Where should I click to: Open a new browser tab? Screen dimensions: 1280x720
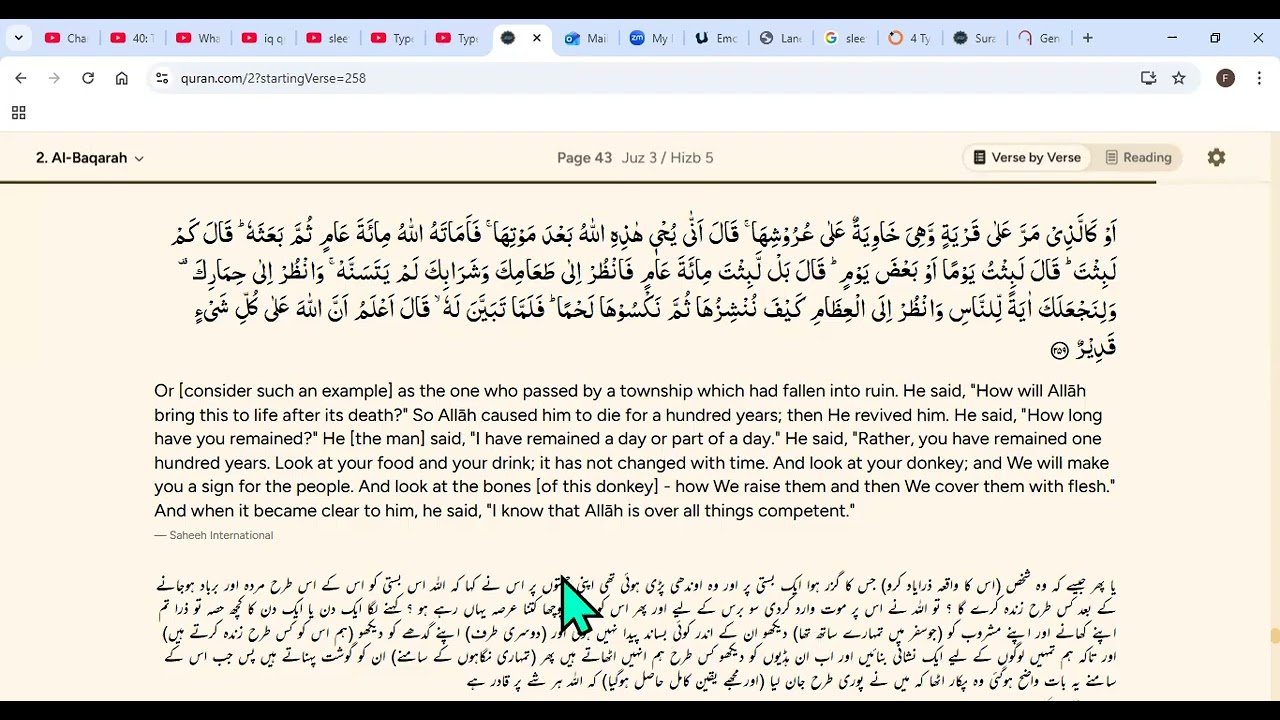pyautogui.click(x=1088, y=38)
